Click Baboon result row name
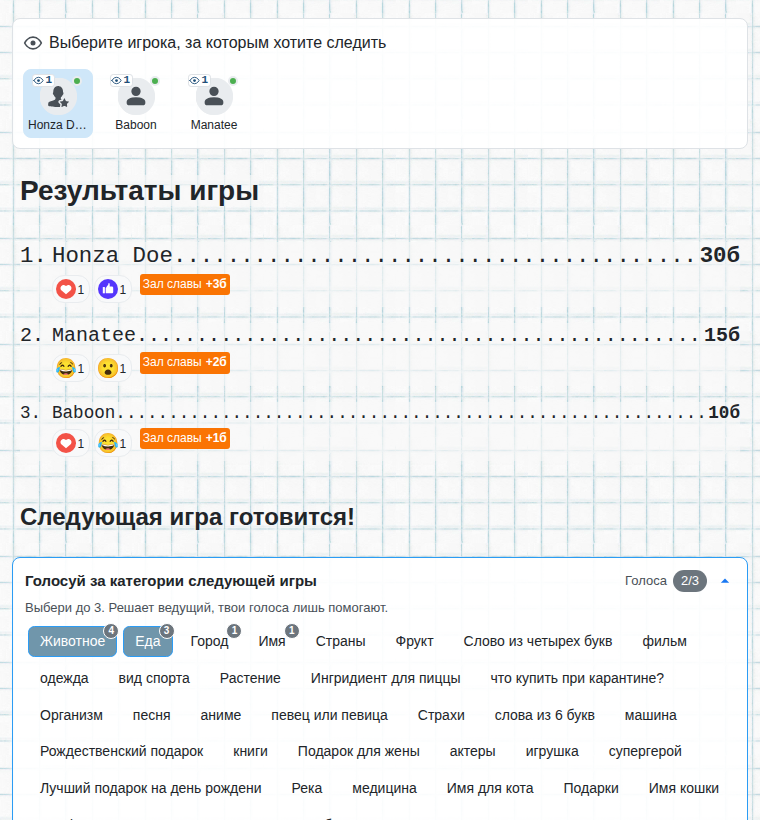The image size is (760, 820). (x=83, y=412)
